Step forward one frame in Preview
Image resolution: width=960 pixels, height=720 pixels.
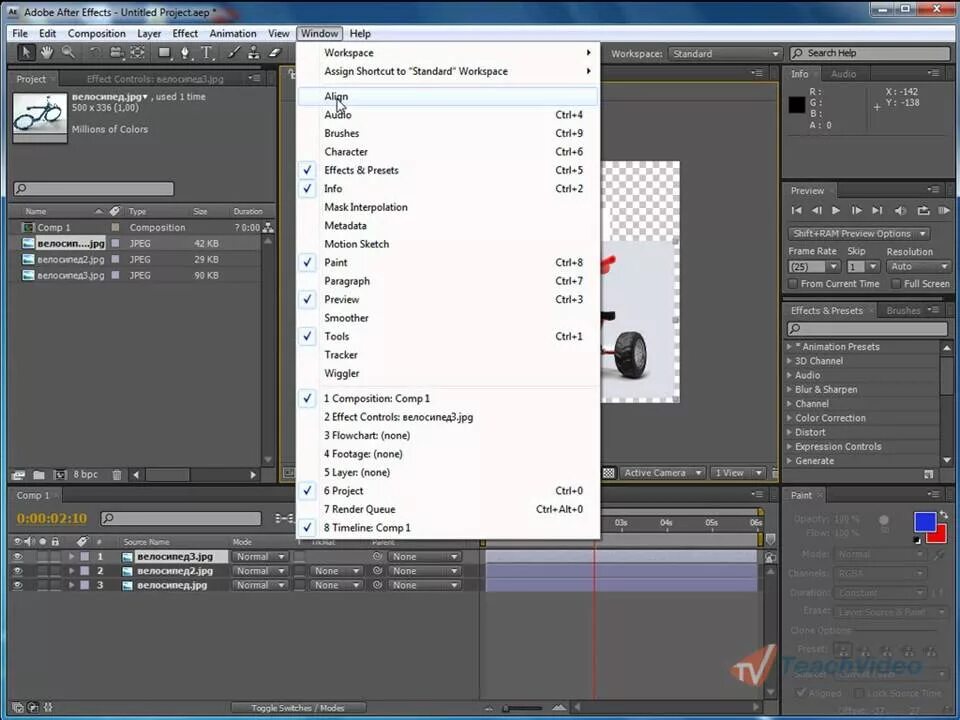(857, 211)
